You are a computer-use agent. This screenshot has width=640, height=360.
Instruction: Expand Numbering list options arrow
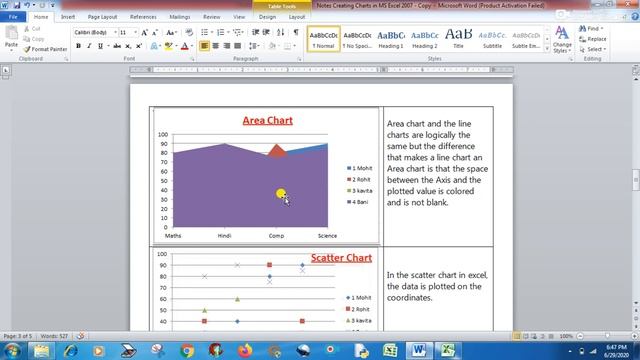(228, 32)
